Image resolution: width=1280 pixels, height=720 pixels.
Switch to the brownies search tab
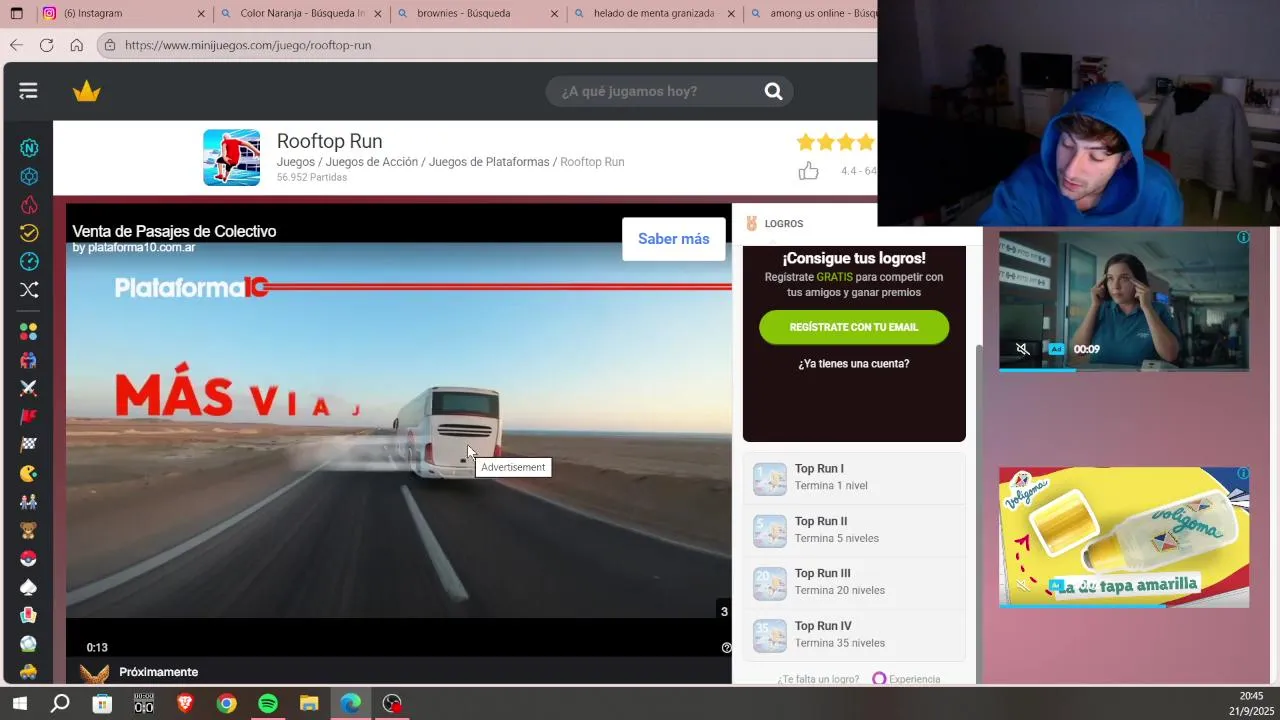coord(478,13)
